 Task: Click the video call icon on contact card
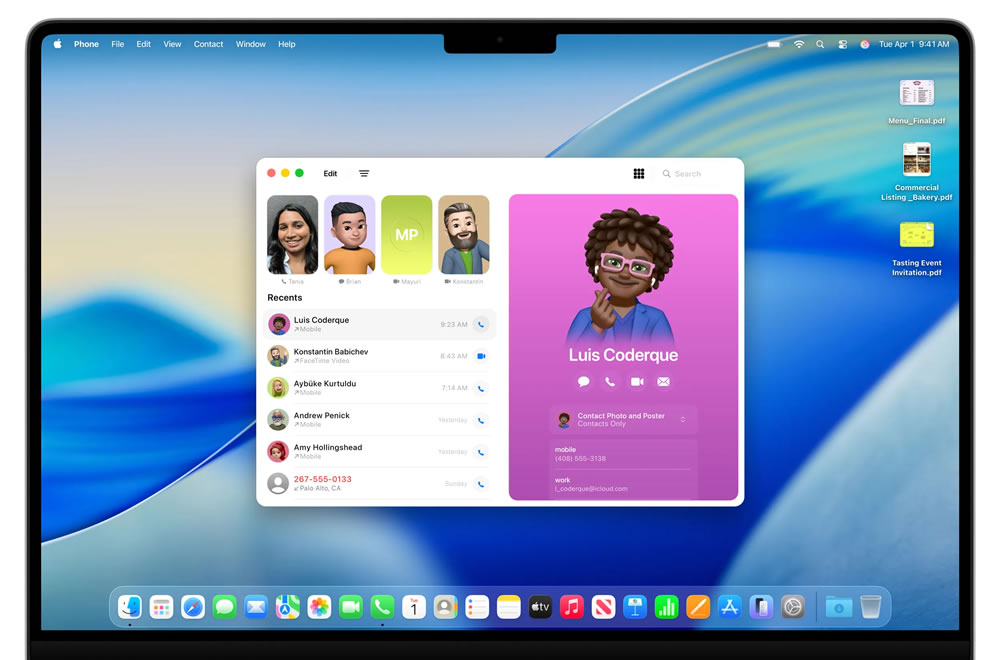coord(637,382)
